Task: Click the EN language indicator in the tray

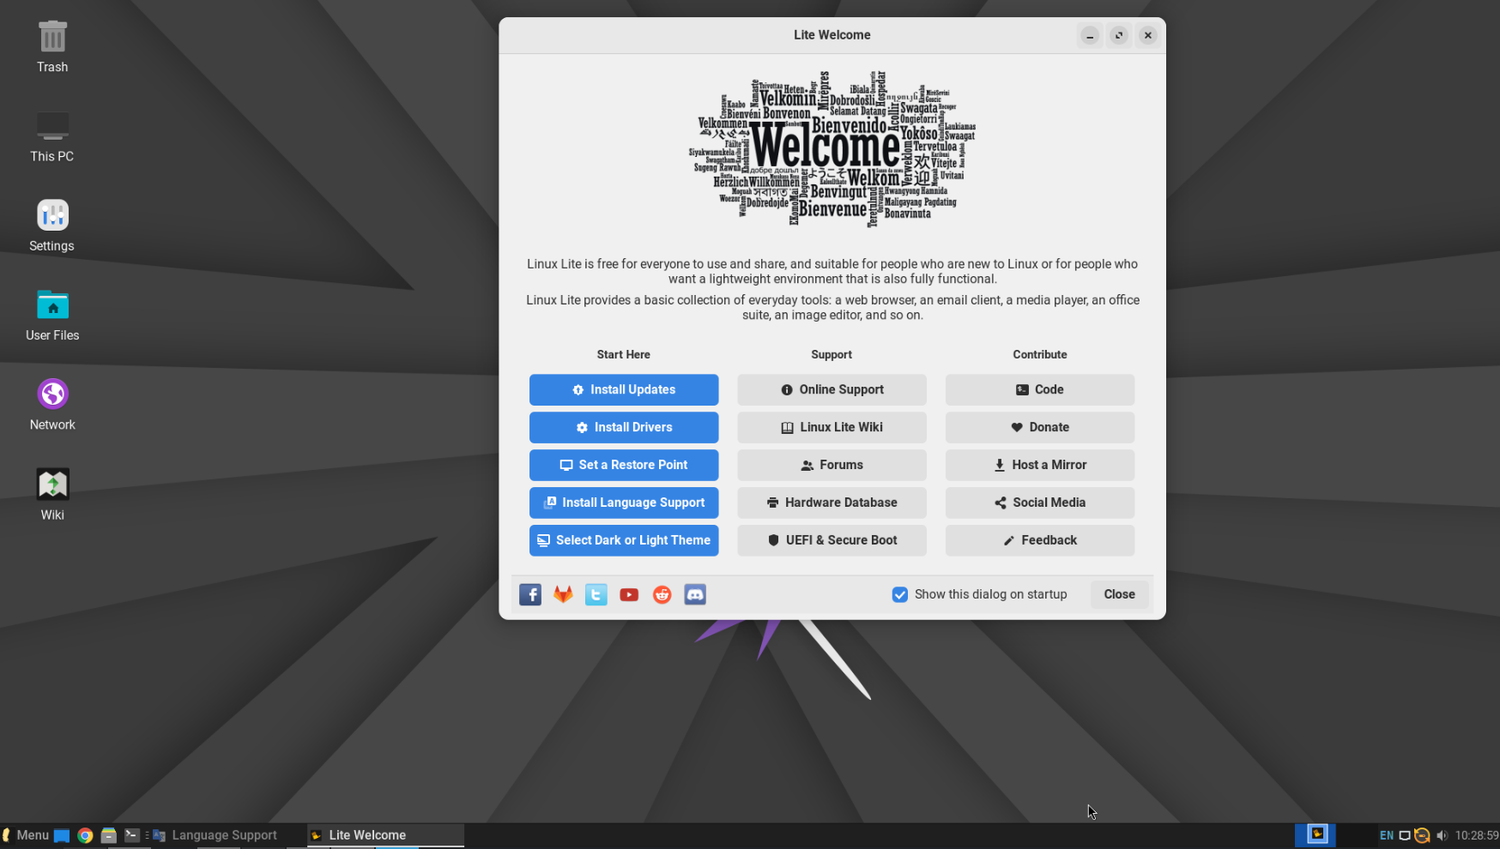Action: (x=1387, y=834)
